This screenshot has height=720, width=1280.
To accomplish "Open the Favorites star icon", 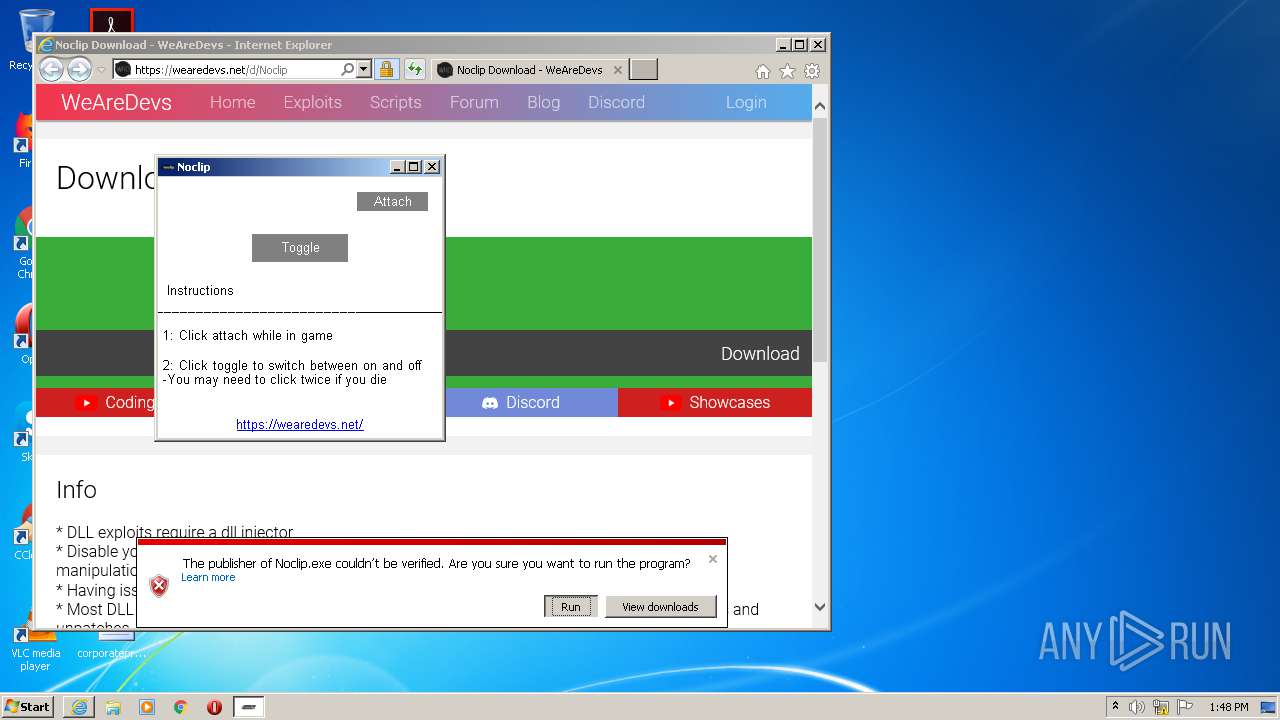I will click(787, 71).
